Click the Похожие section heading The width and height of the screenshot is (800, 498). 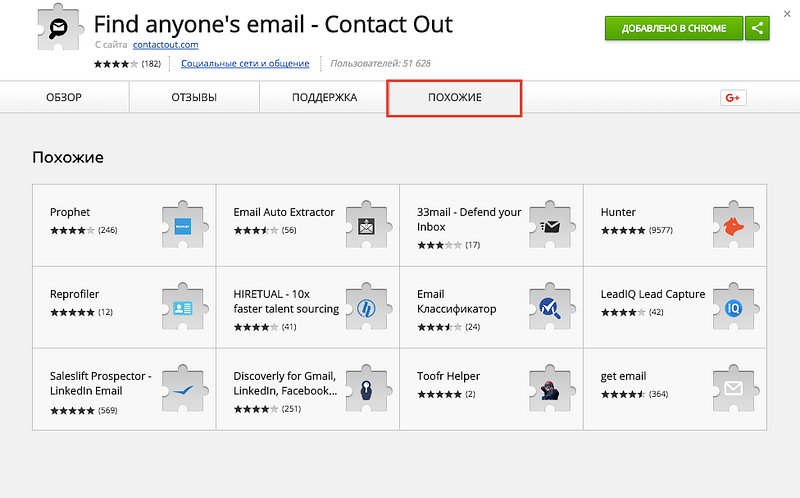[68, 157]
